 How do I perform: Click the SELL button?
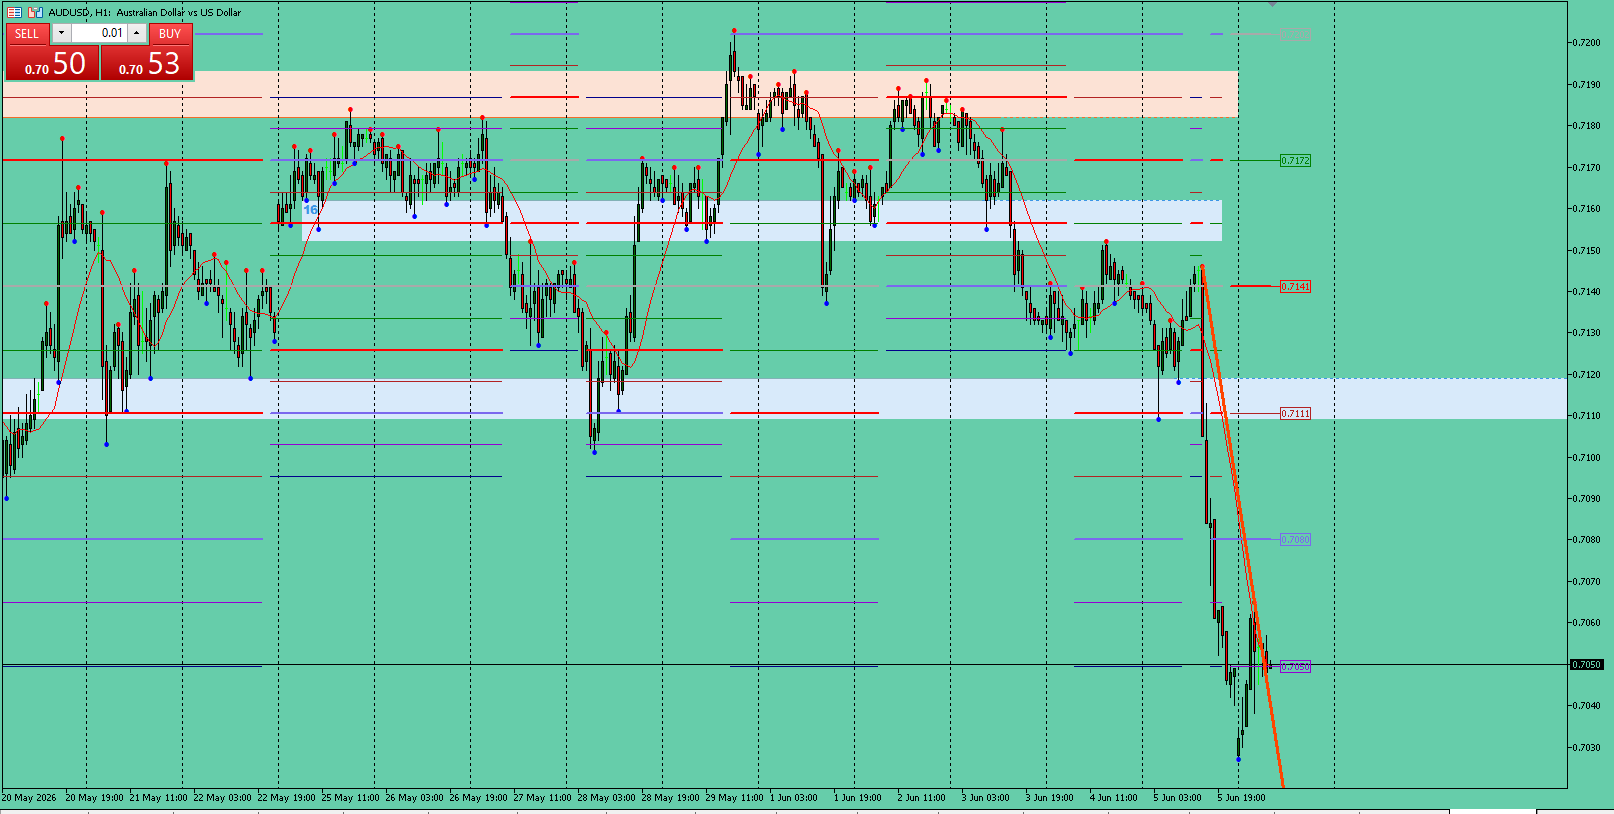tap(27, 34)
